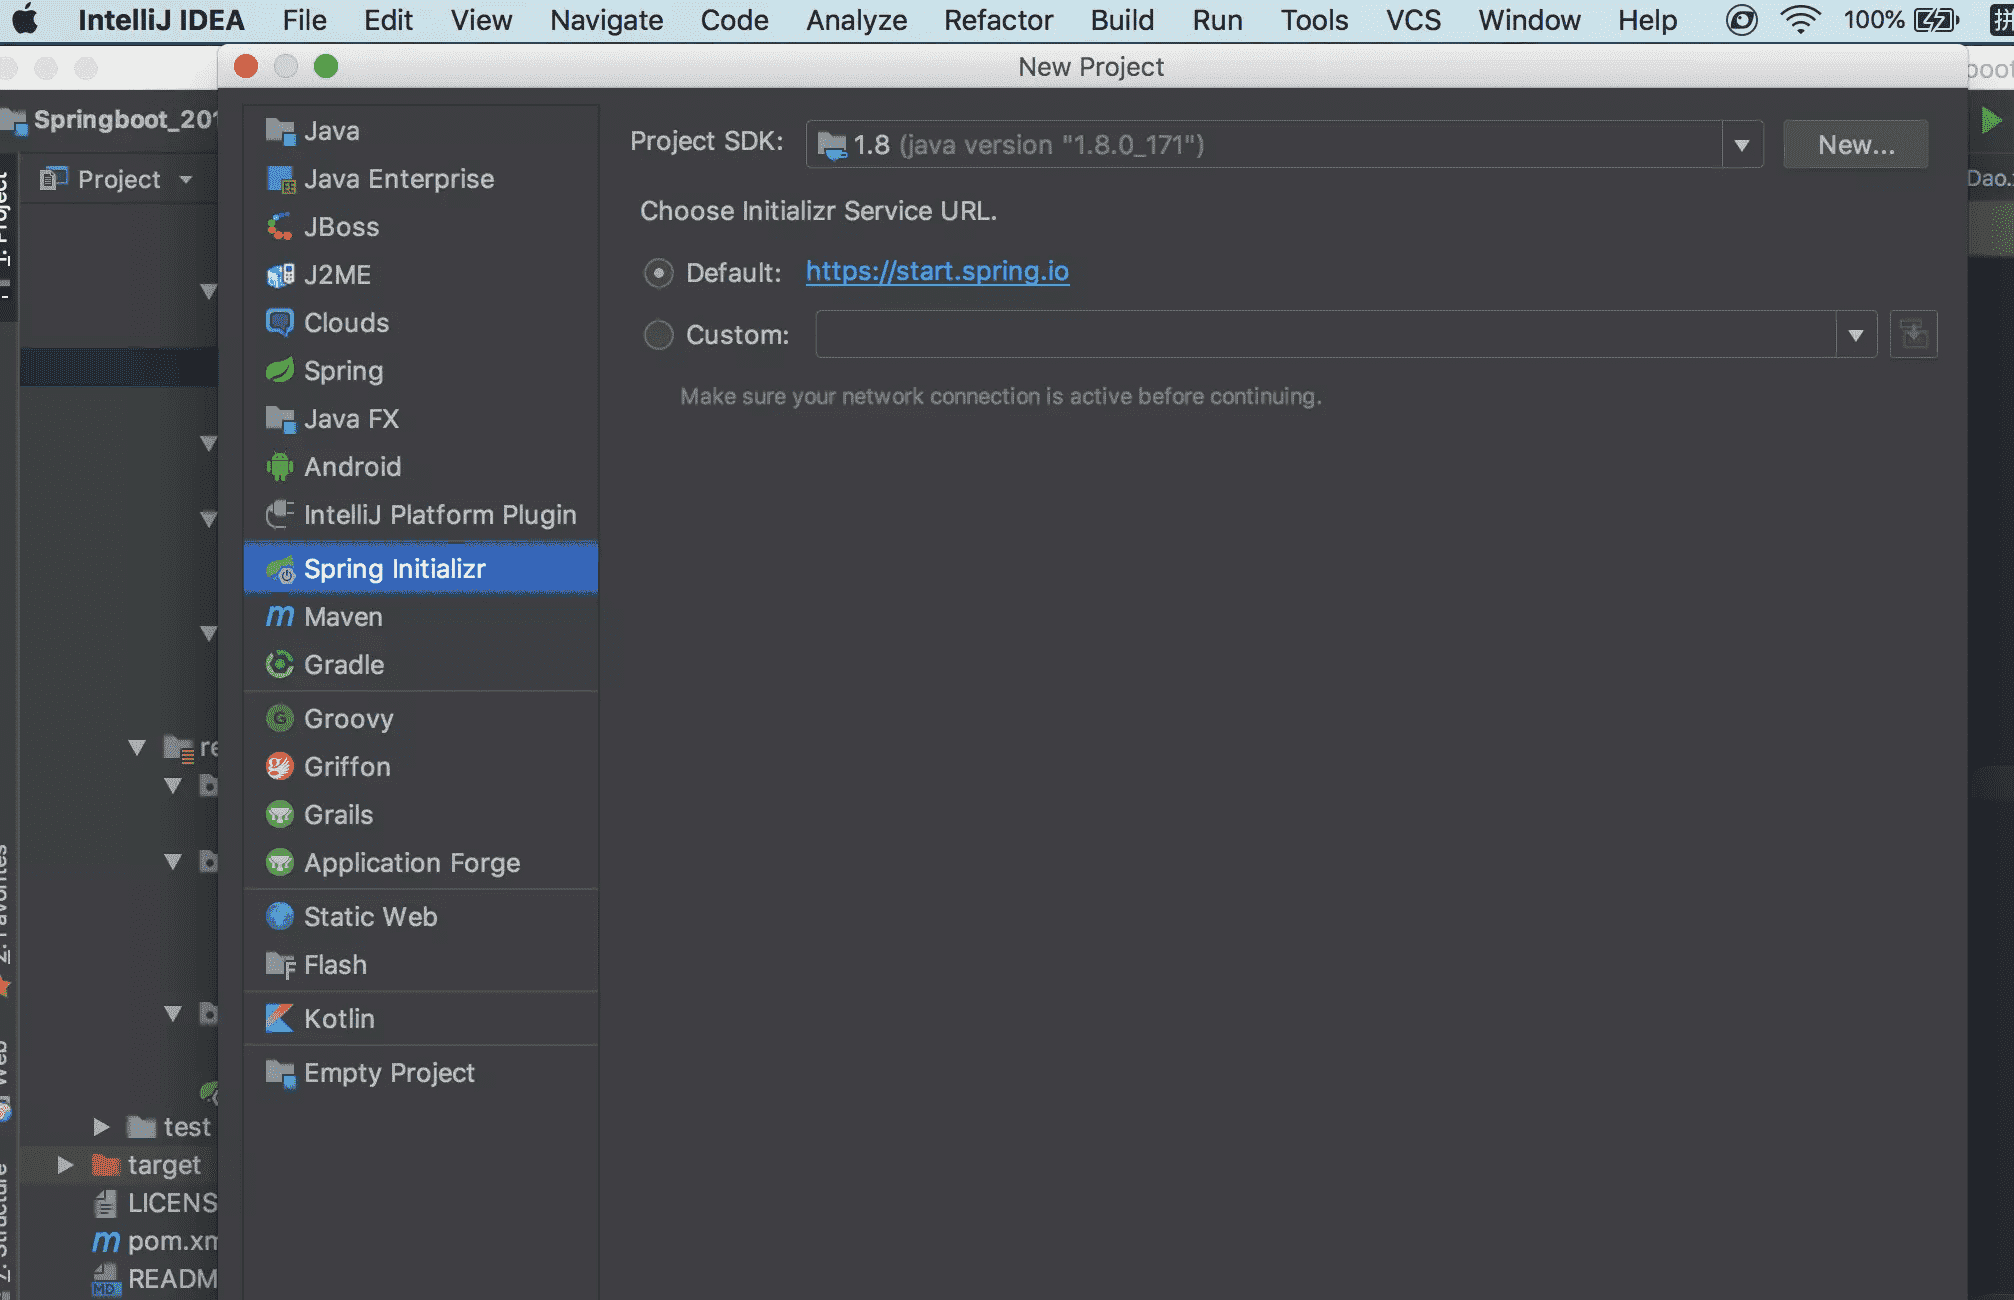
Task: Open the Build menu
Action: tap(1122, 20)
